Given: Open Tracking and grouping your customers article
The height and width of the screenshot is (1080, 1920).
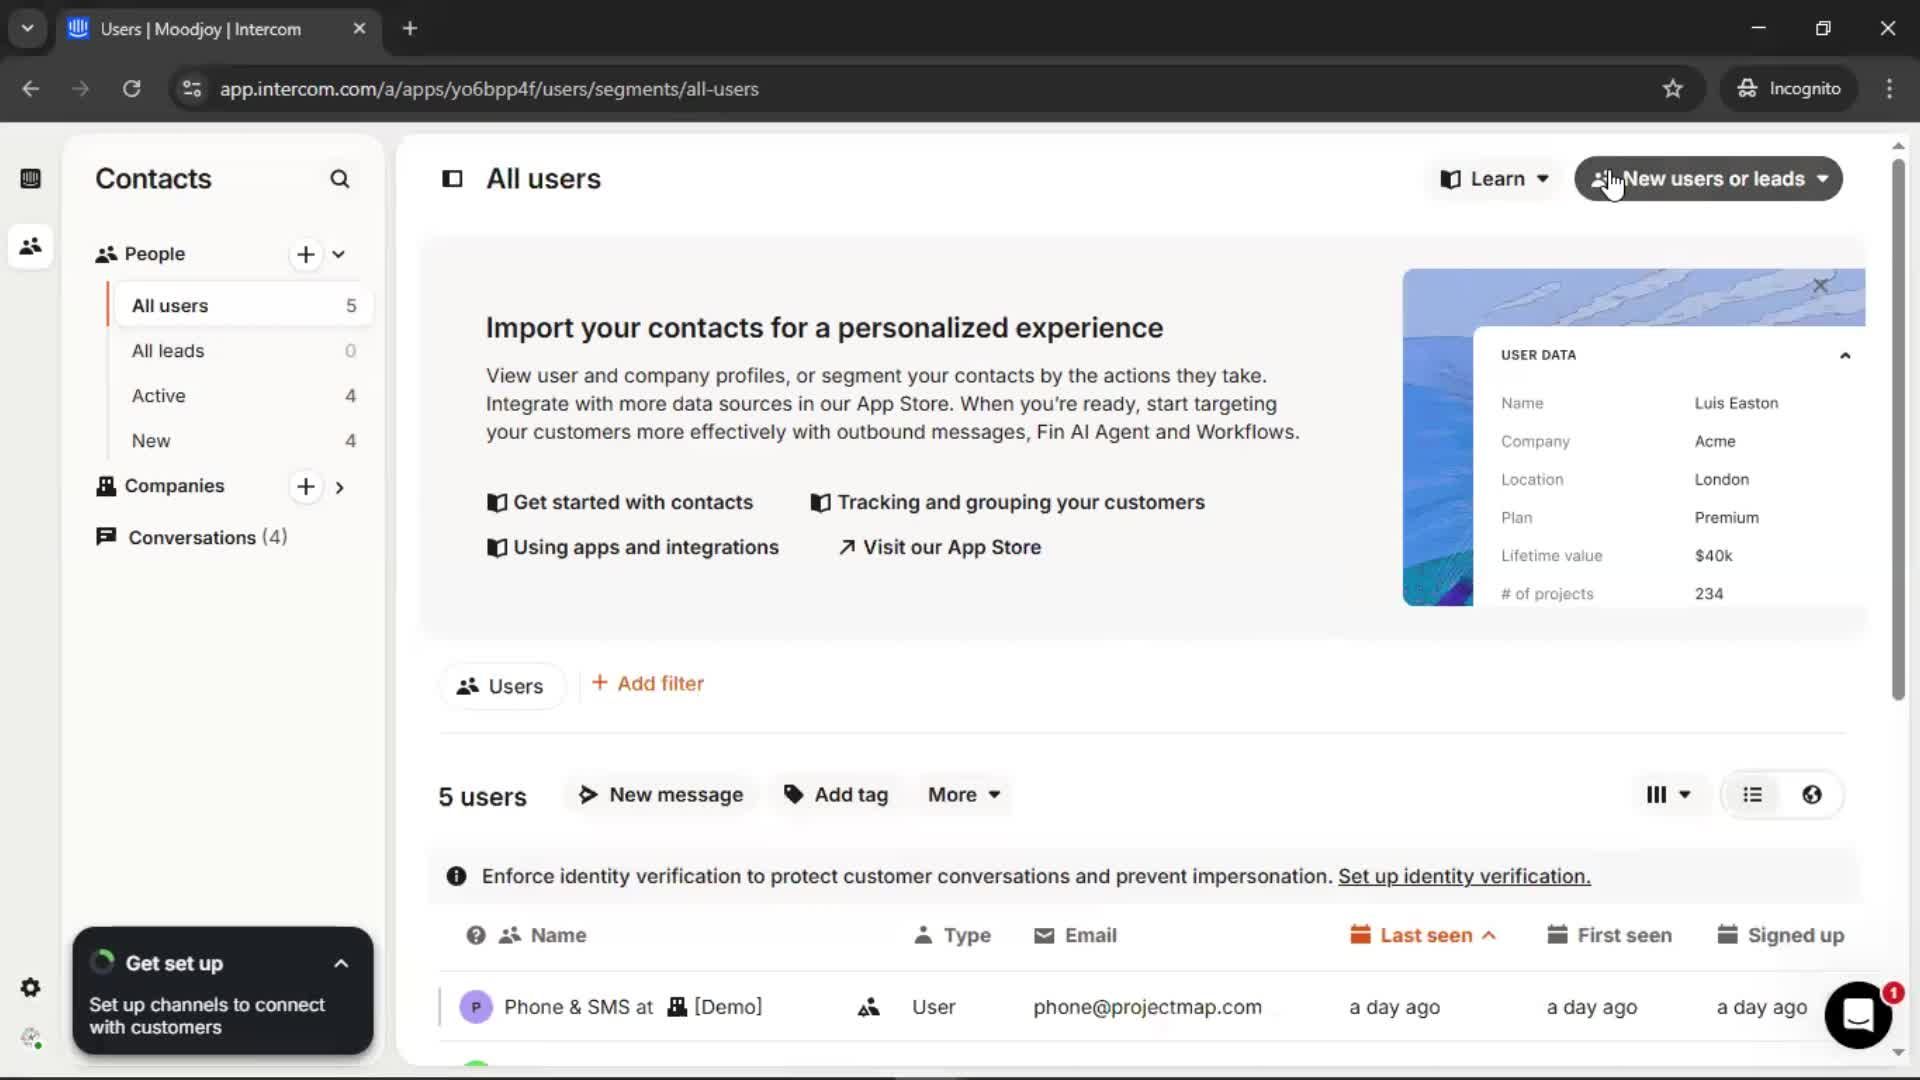Looking at the screenshot, I should point(1008,503).
